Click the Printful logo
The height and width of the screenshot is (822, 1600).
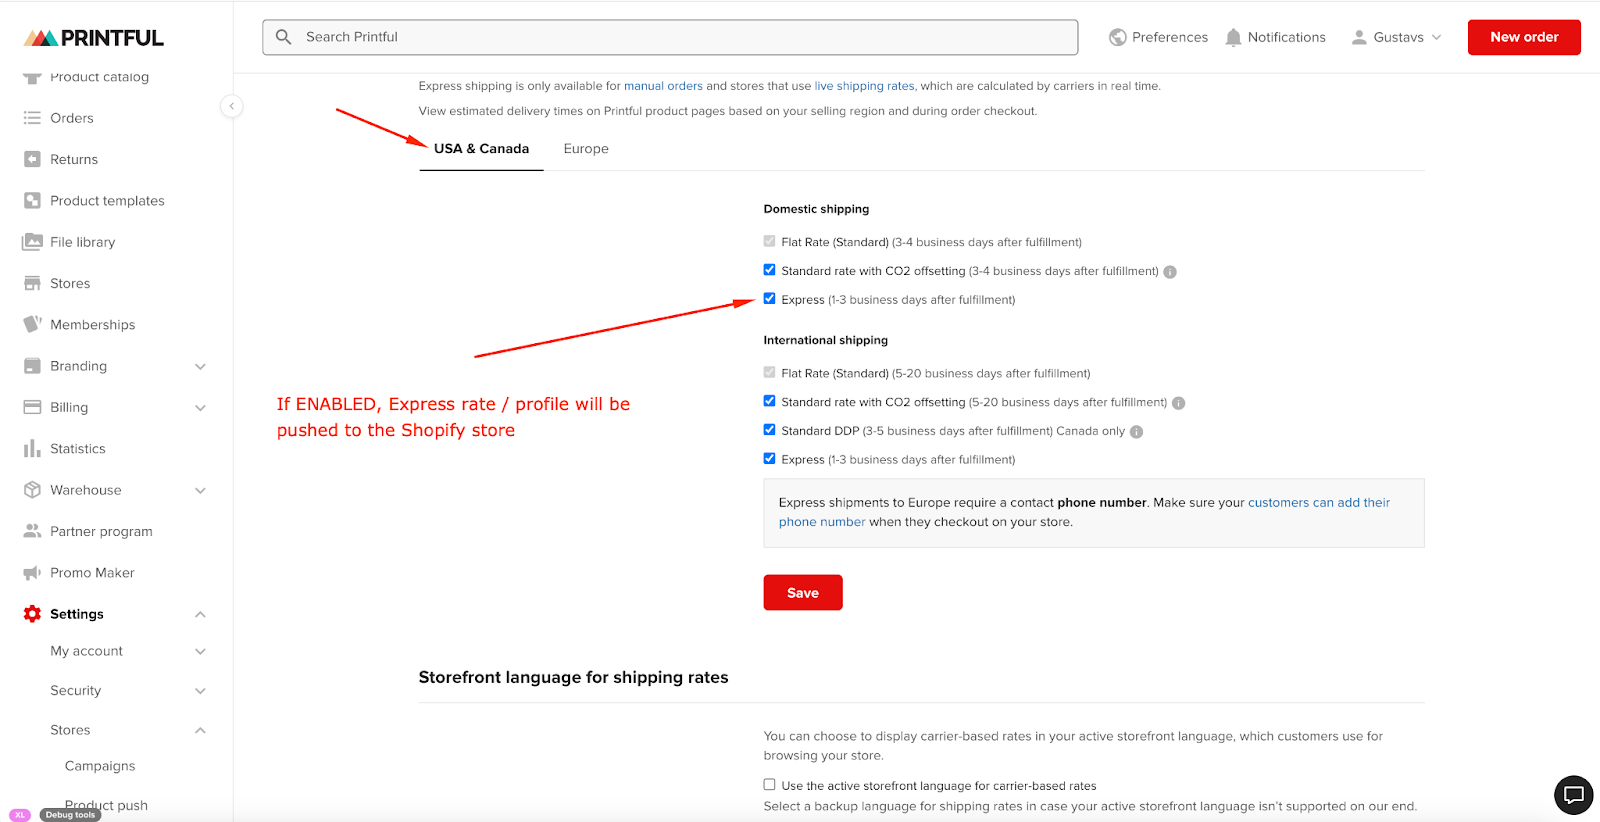point(93,38)
